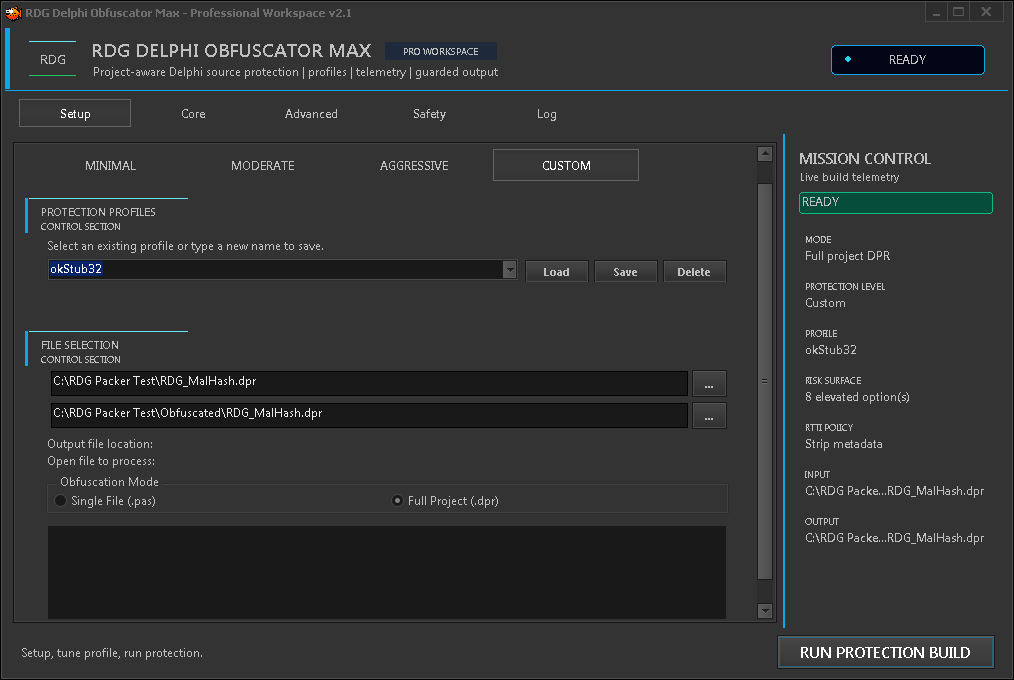Open the Advanced tab
This screenshot has width=1014, height=680.
(x=311, y=113)
